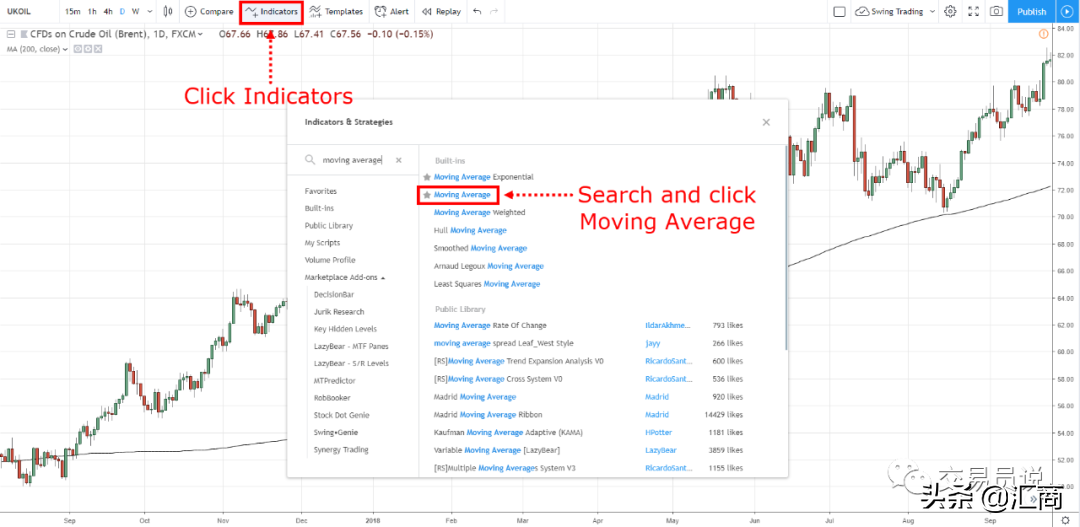This screenshot has height=527, width=1080.
Task: Open chart settings gear in top toolbar
Action: [951, 11]
